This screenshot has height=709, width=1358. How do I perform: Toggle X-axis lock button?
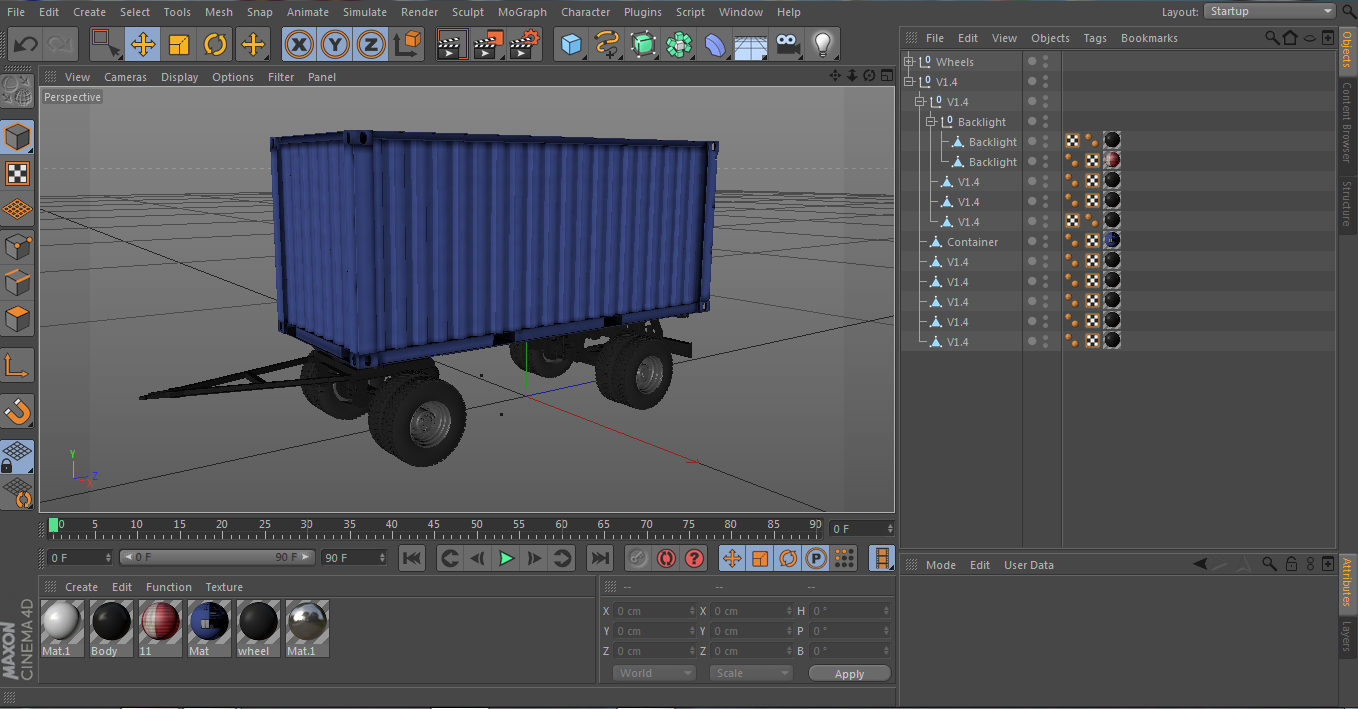[298, 44]
